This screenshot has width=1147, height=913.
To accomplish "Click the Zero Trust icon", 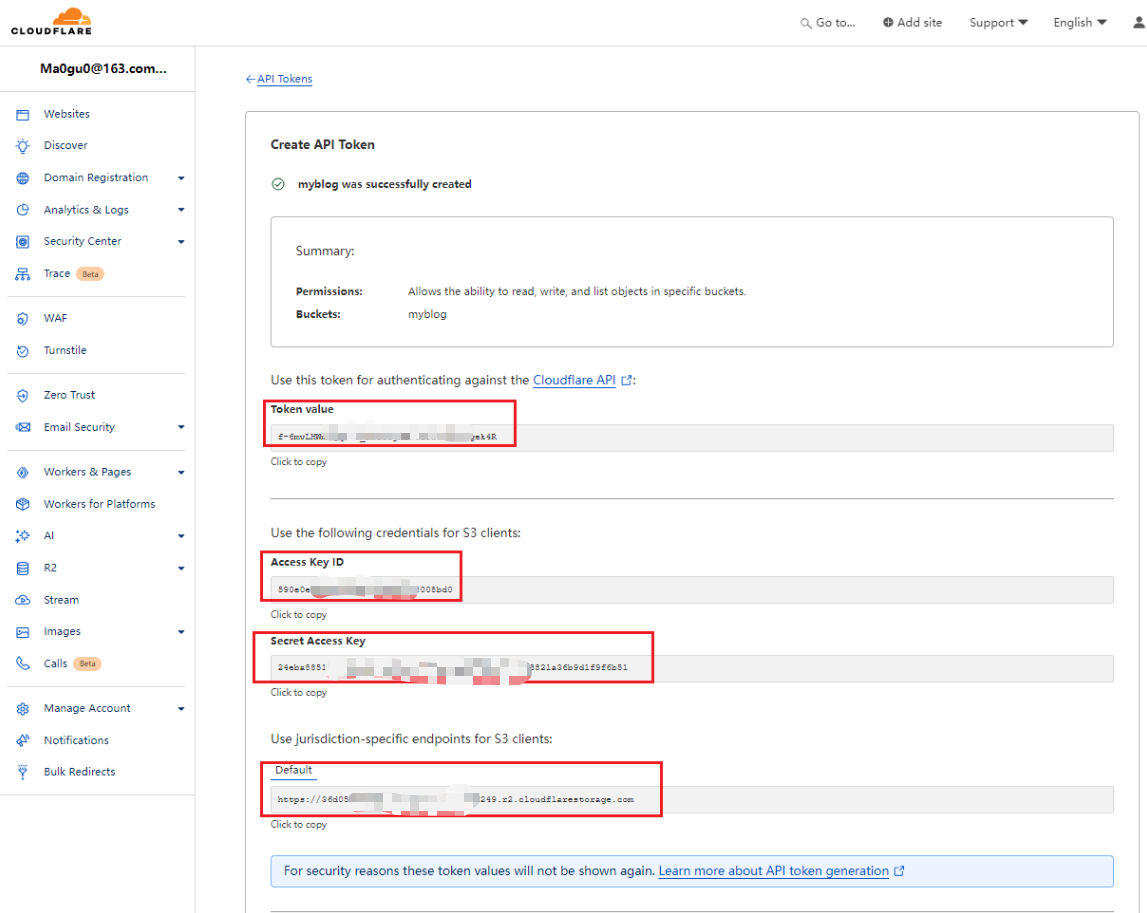I will click(x=23, y=395).
